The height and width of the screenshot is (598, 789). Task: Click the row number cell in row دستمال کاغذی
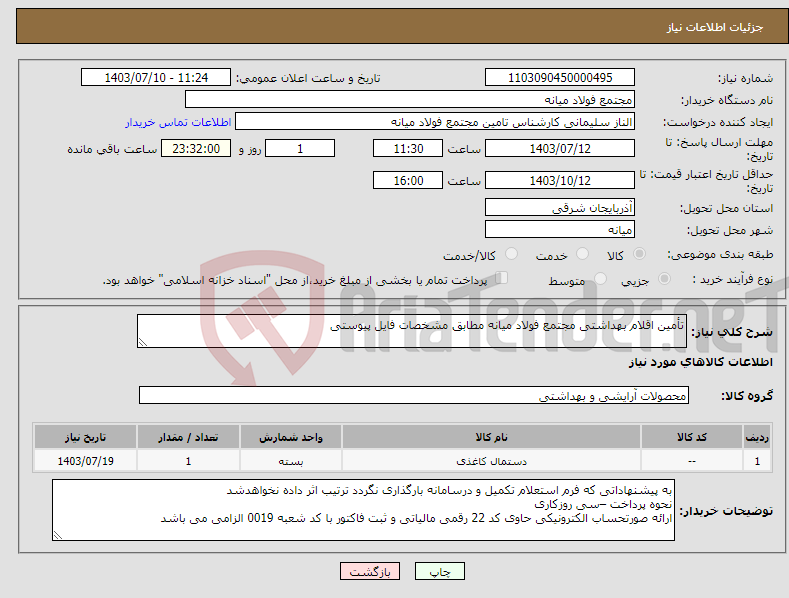pos(757,461)
